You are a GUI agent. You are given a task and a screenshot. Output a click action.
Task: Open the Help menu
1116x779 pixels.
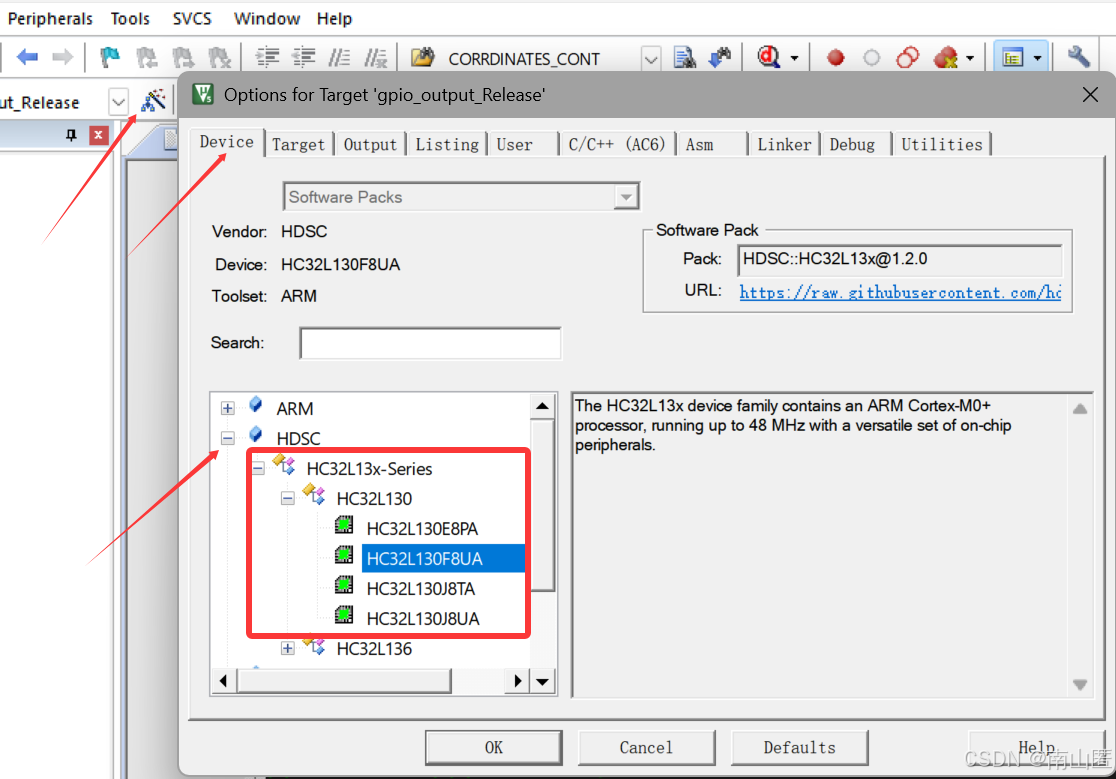click(335, 18)
